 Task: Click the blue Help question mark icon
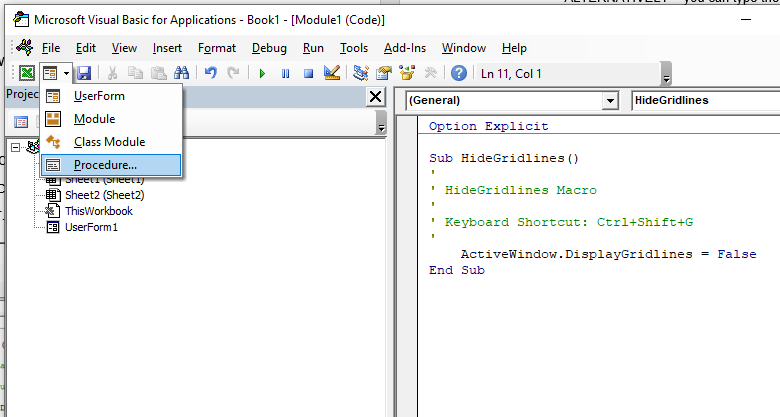(459, 73)
